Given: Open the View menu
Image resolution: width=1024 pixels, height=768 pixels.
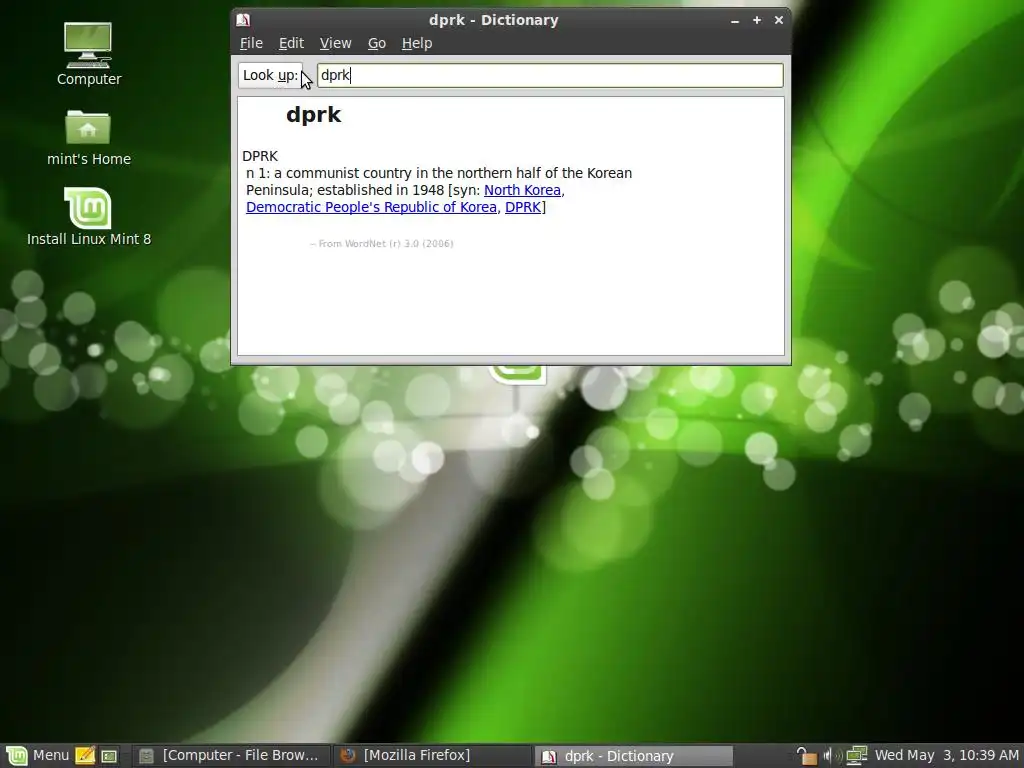Looking at the screenshot, I should [x=336, y=43].
